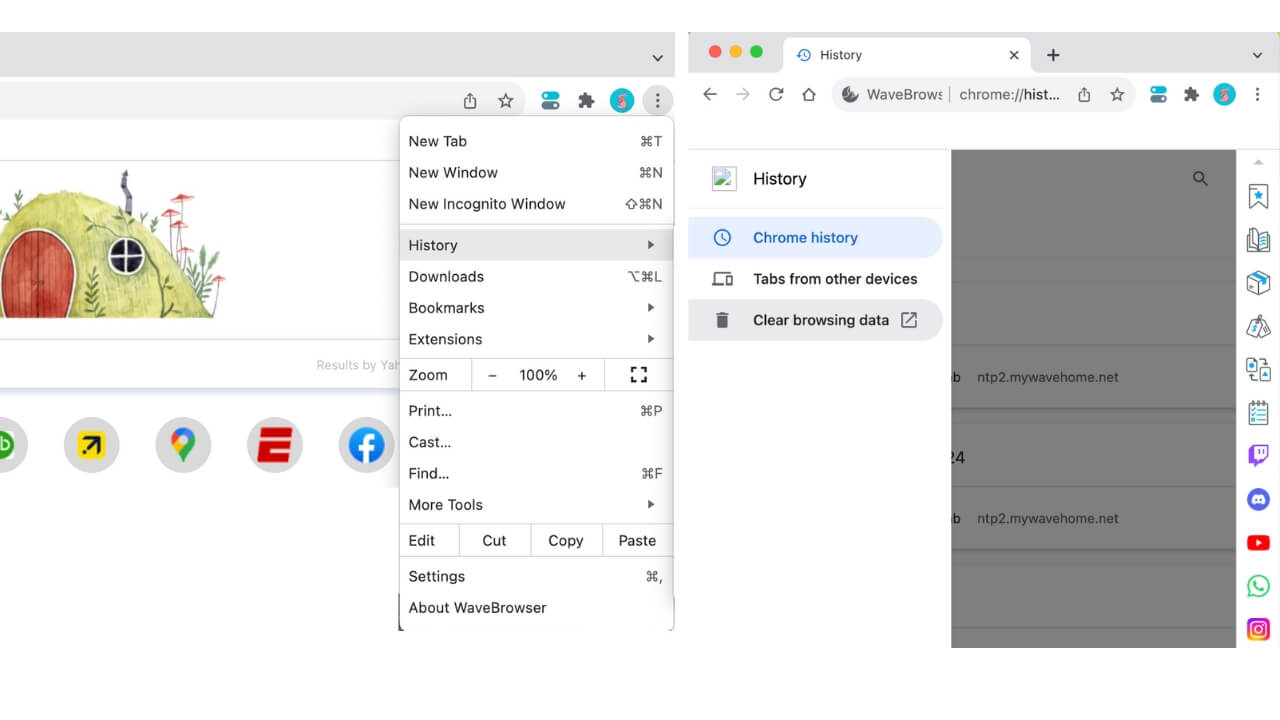
Task: Open the Google Maps shortcut
Action: point(183,445)
